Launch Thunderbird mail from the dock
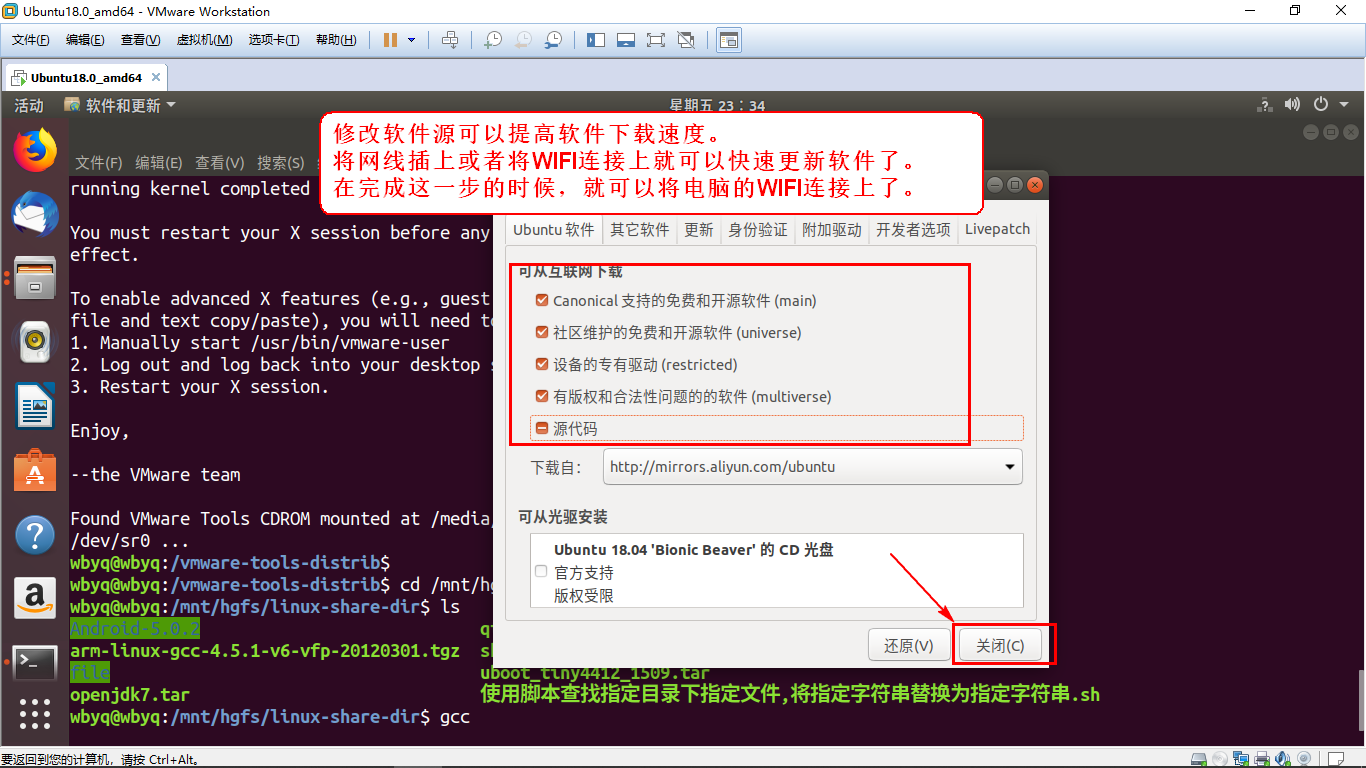The image size is (1366, 768). 35,214
